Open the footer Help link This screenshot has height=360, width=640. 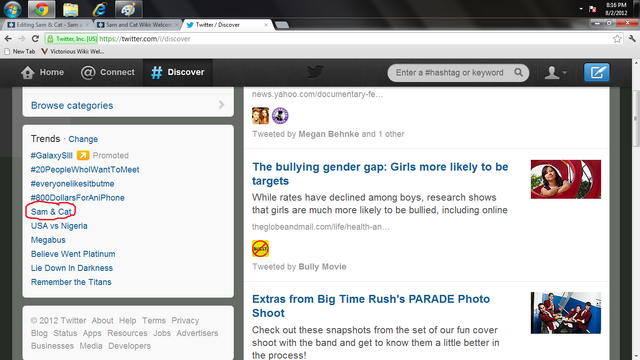pos(127,320)
